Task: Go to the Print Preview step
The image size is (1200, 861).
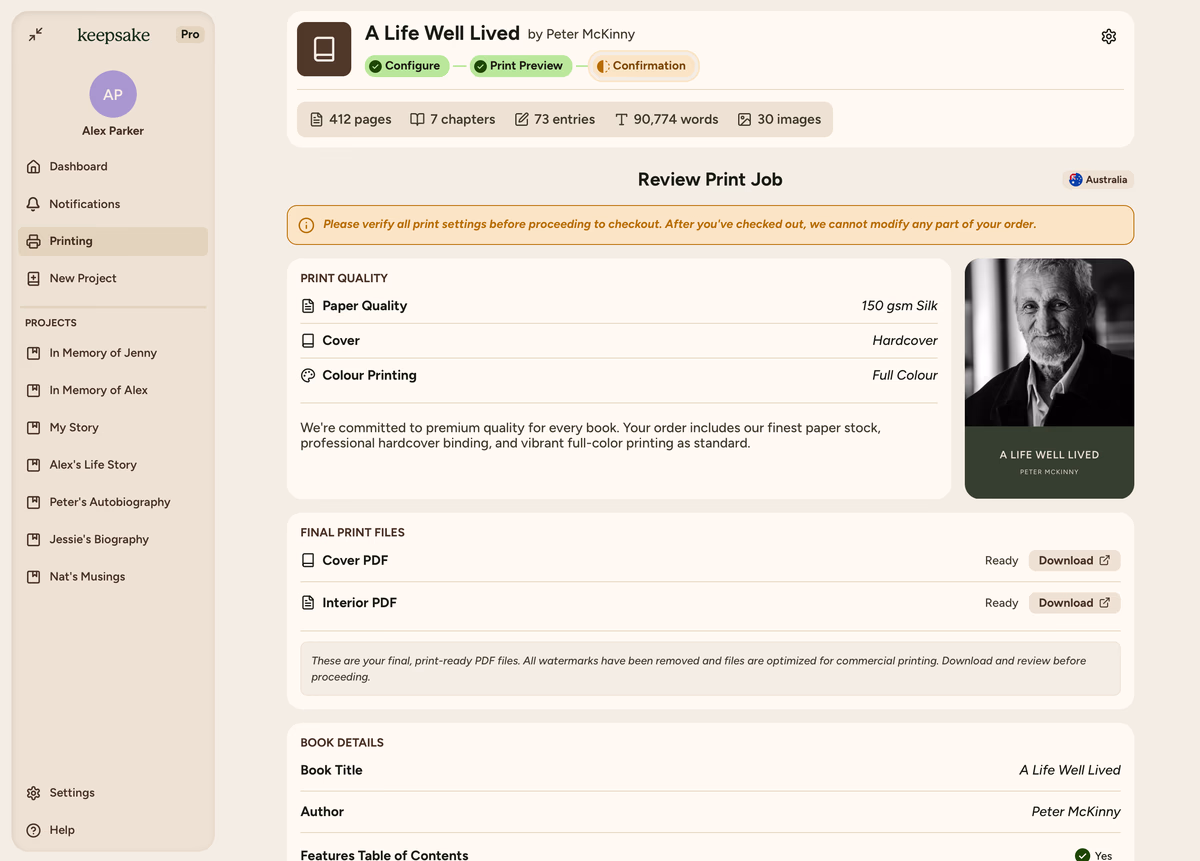Action: pyautogui.click(x=519, y=66)
